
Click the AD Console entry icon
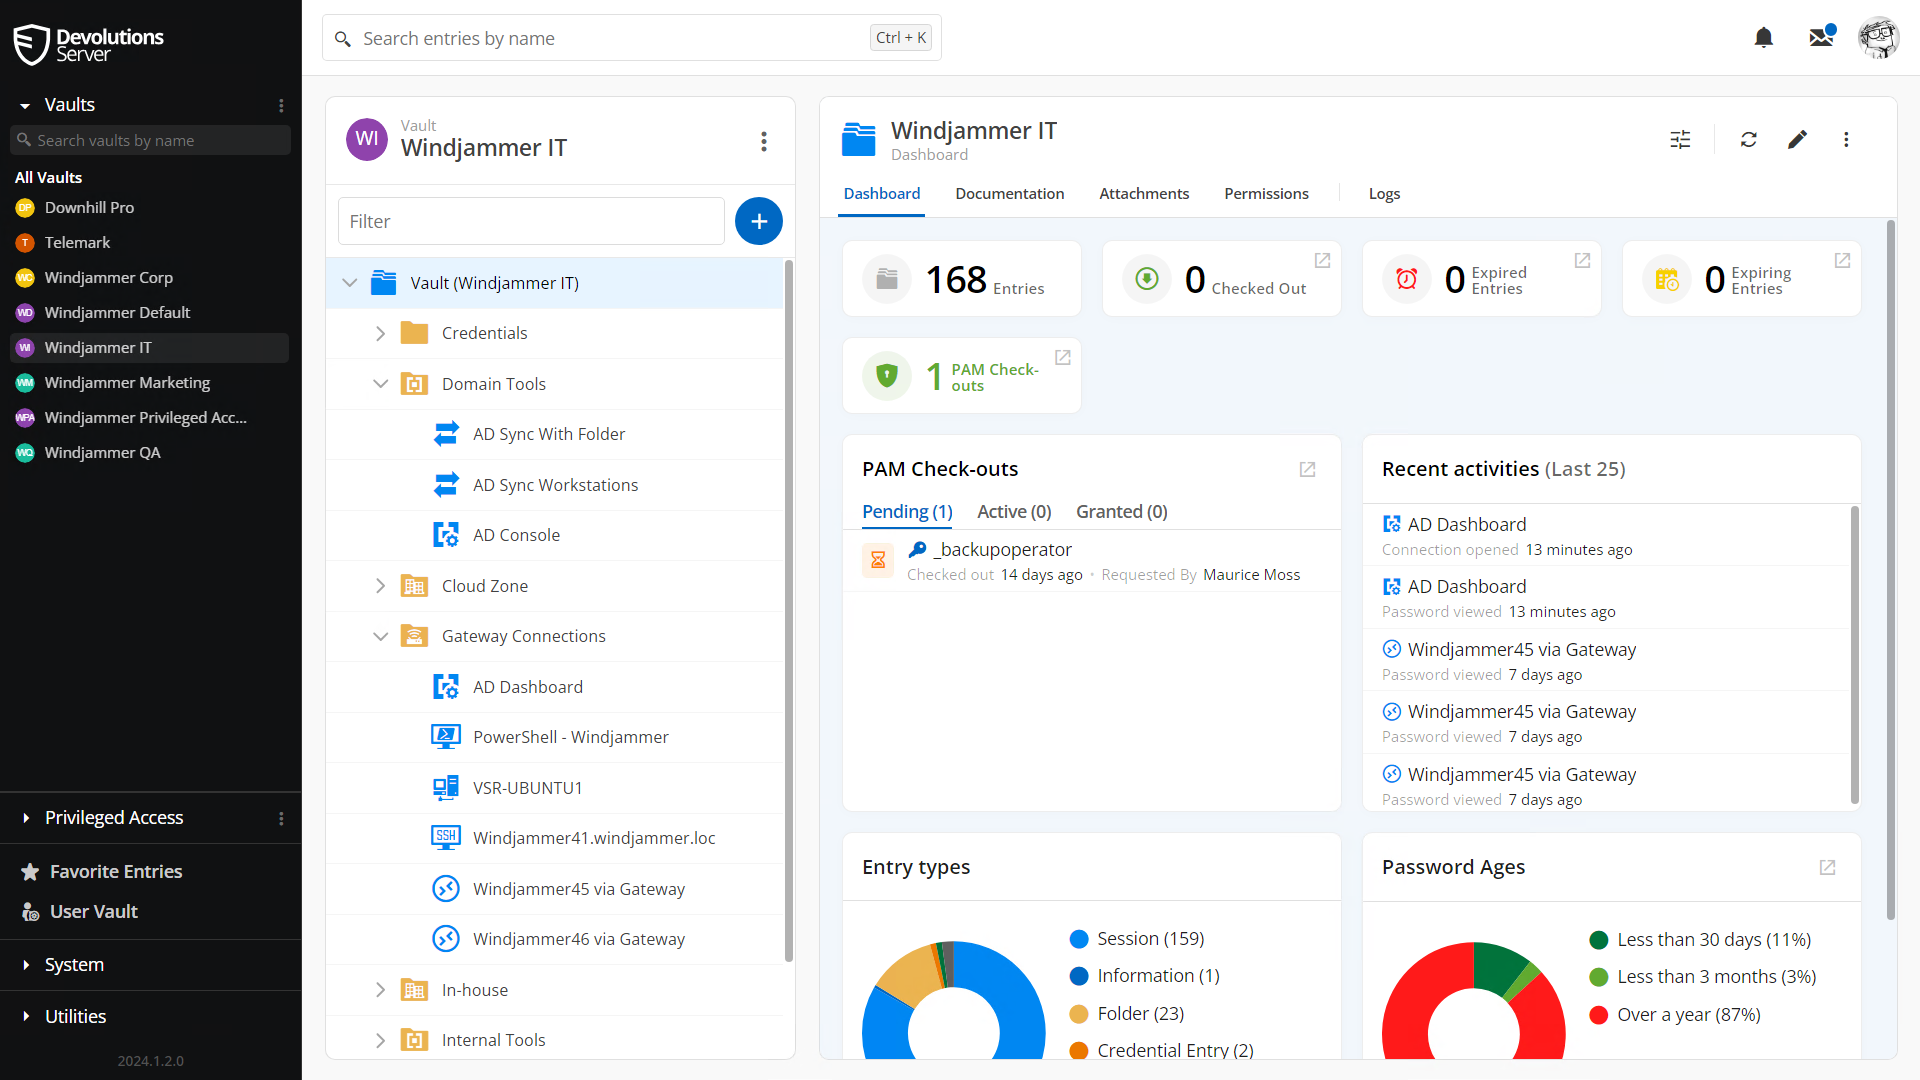[446, 535]
